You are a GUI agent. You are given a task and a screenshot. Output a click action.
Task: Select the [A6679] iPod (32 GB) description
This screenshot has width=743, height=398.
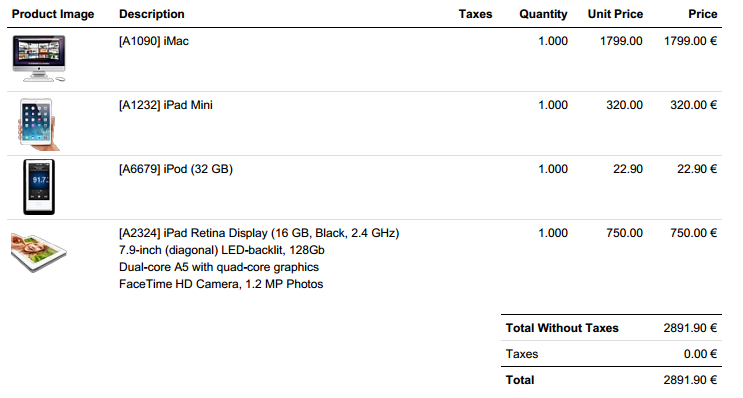pyautogui.click(x=176, y=169)
